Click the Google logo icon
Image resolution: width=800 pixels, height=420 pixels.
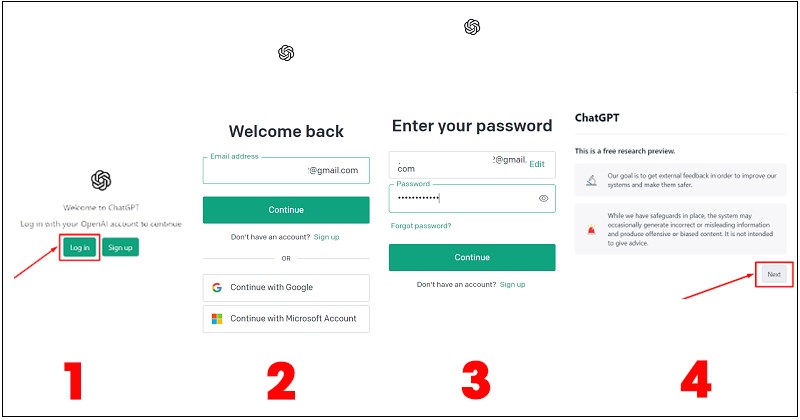[x=216, y=288]
